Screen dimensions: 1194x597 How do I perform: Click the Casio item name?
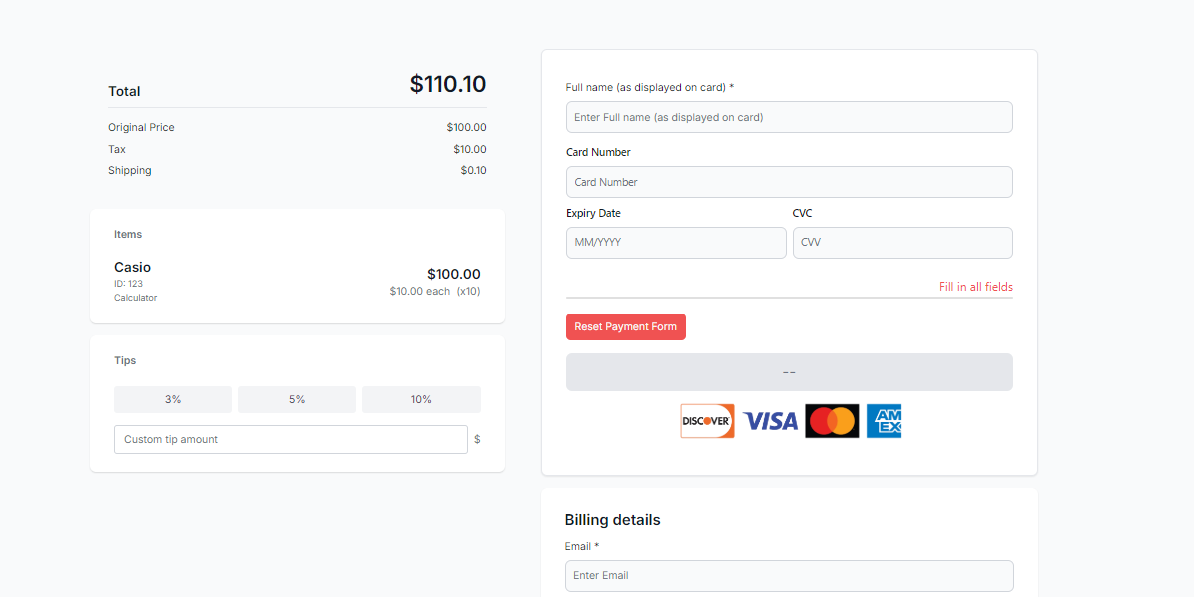(x=131, y=267)
